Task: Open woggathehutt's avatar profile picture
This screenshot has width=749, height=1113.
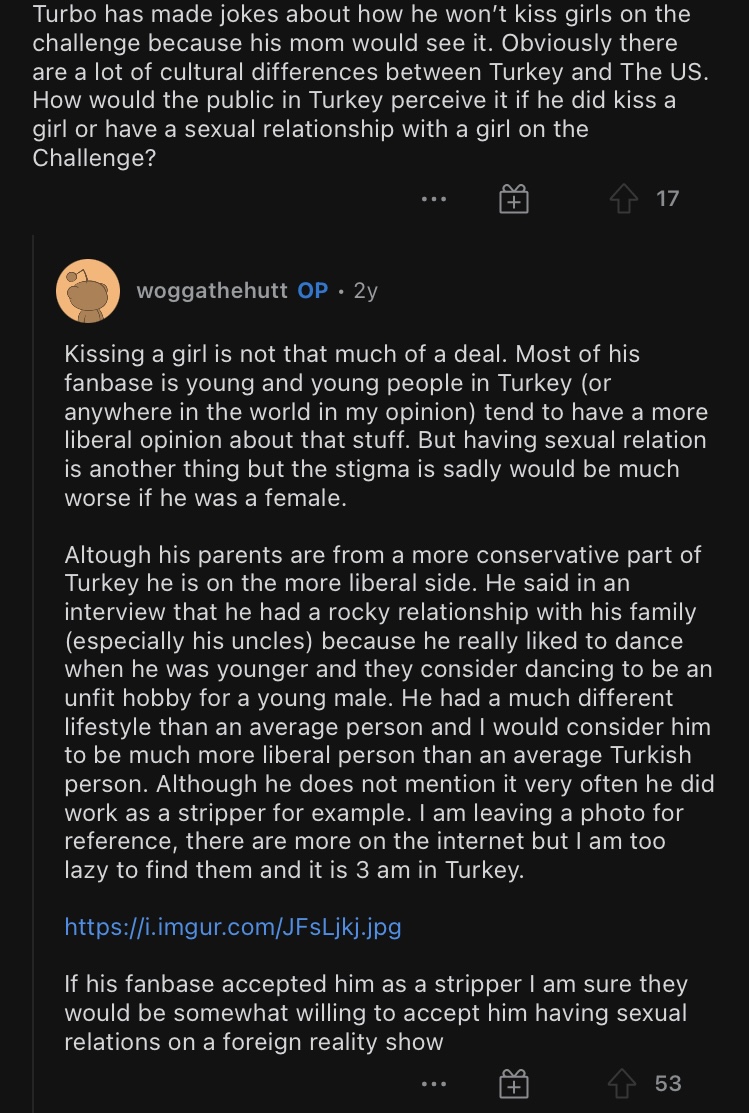Action: click(x=88, y=291)
